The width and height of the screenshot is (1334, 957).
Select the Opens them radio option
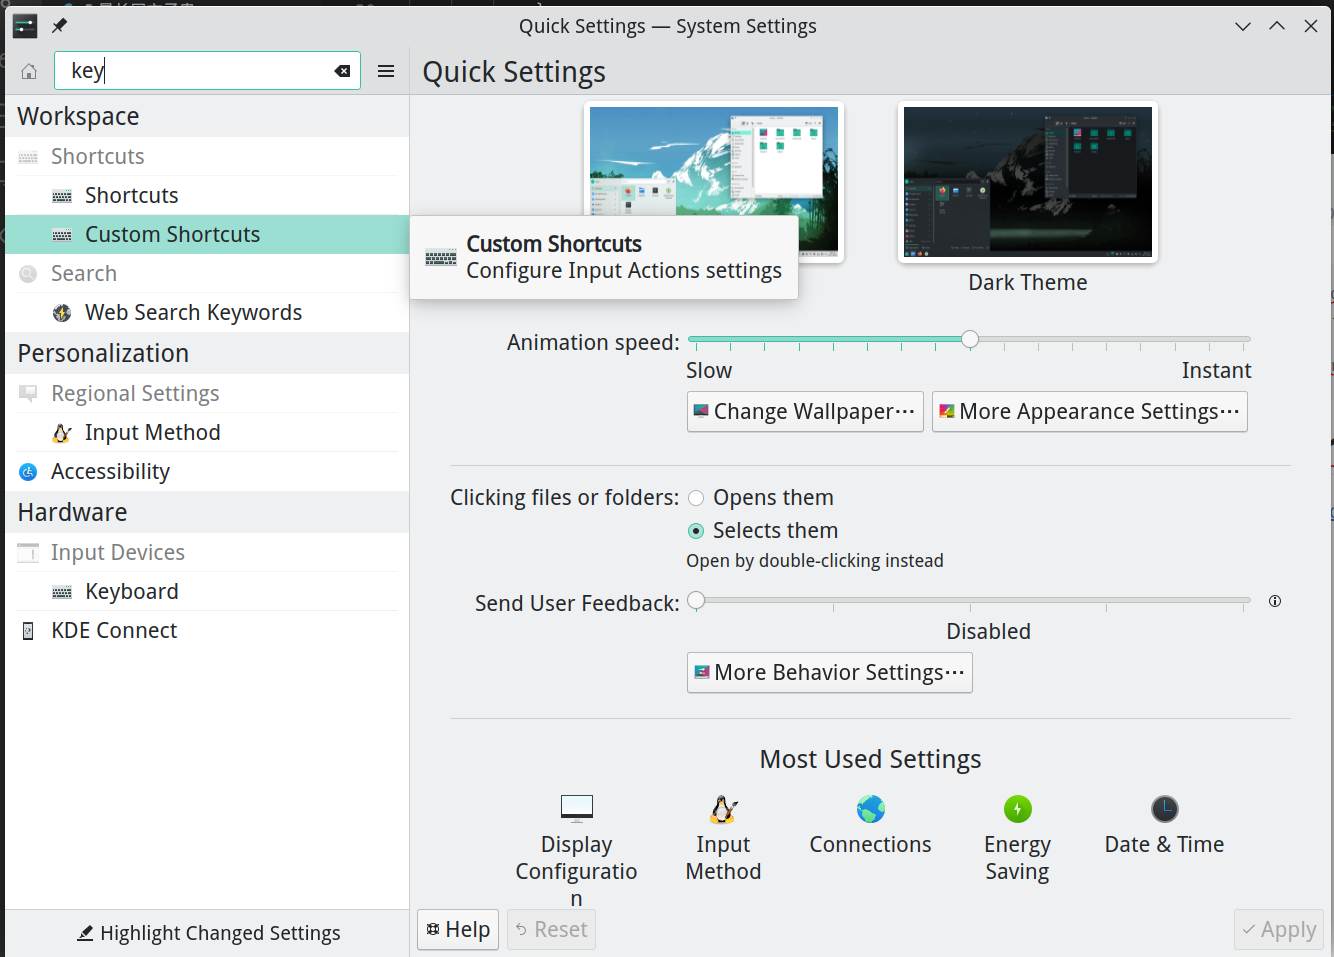point(696,498)
